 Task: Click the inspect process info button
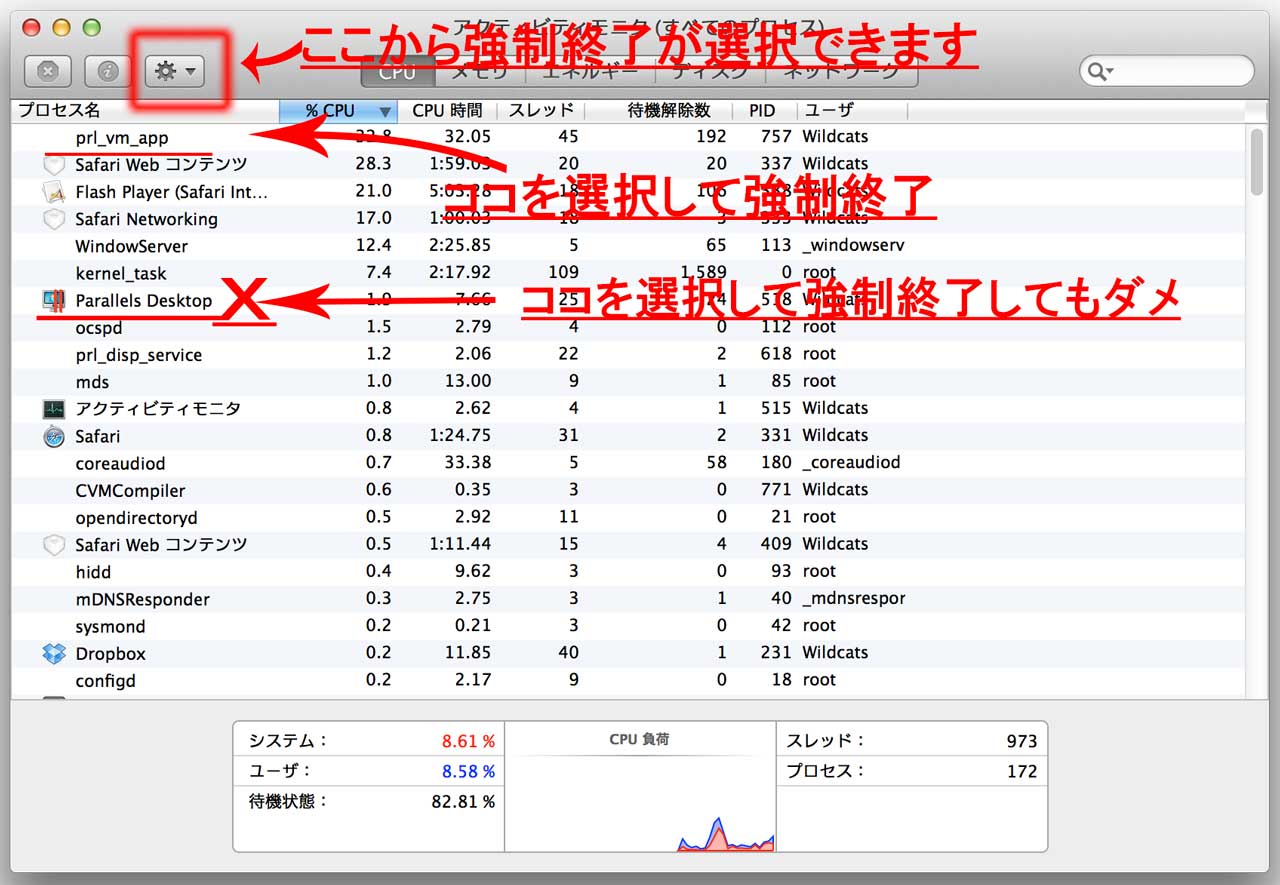109,71
